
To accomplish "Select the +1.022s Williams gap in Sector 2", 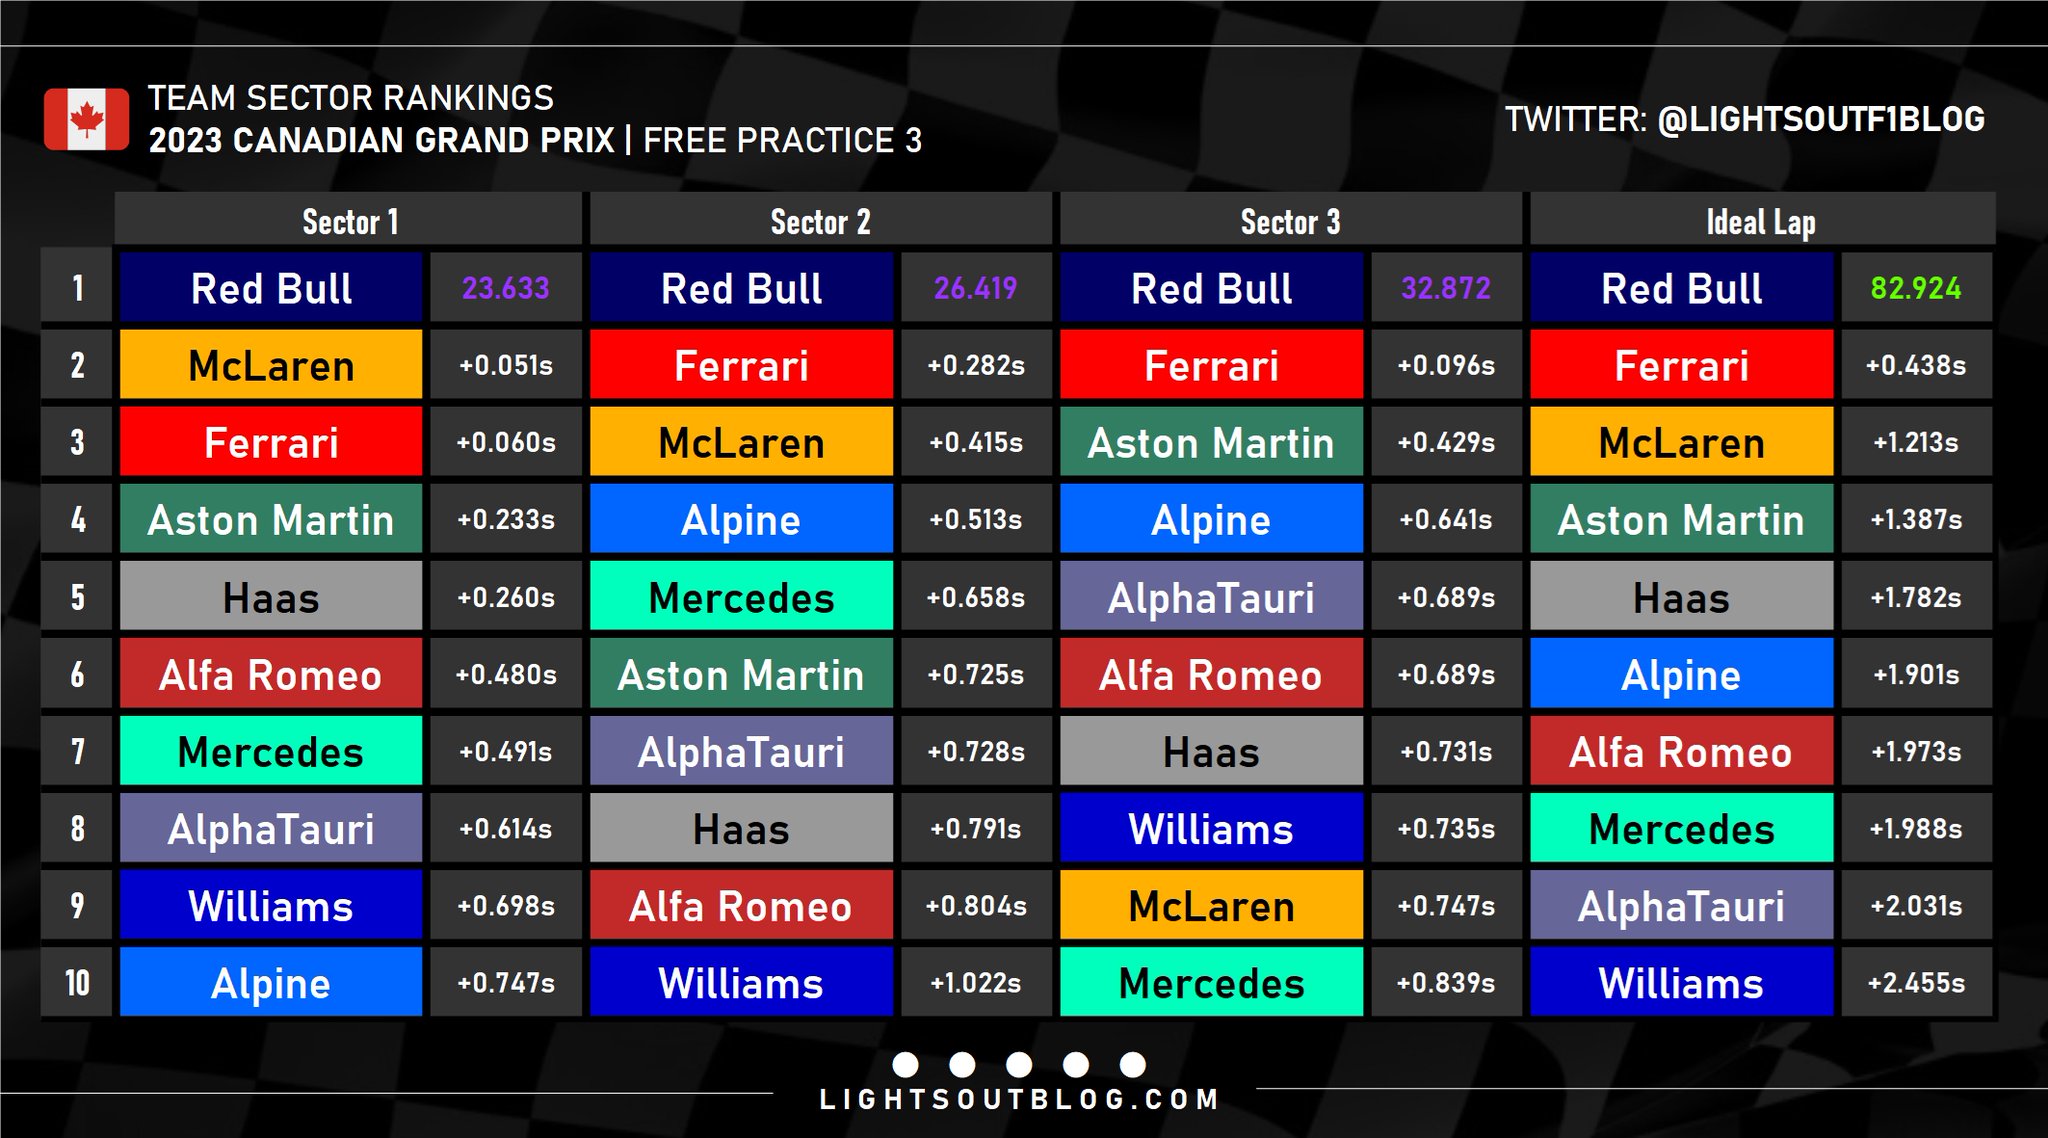I will tap(975, 983).
